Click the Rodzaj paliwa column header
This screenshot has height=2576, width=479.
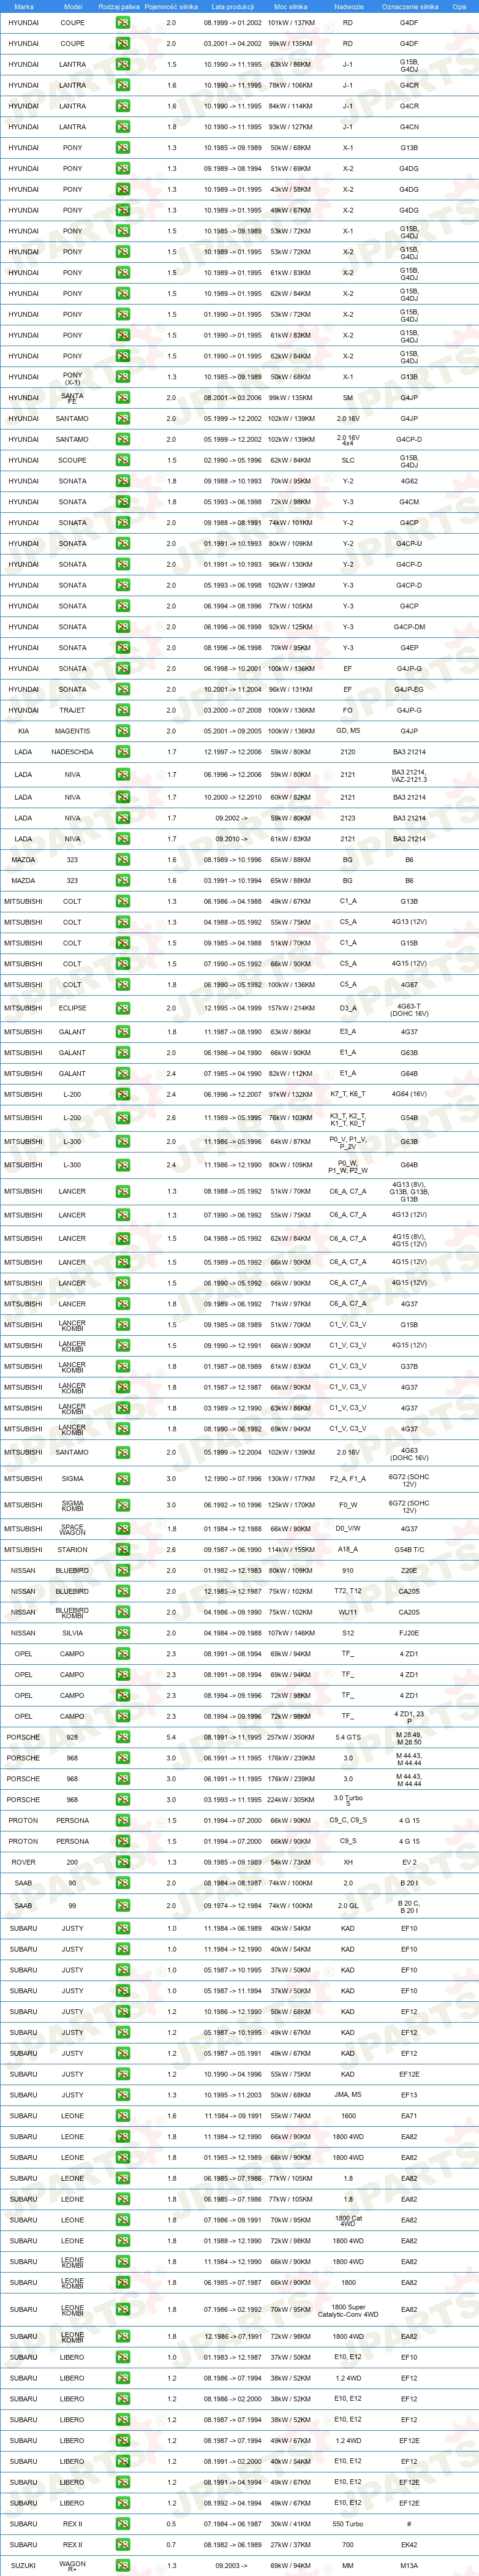point(119,6)
